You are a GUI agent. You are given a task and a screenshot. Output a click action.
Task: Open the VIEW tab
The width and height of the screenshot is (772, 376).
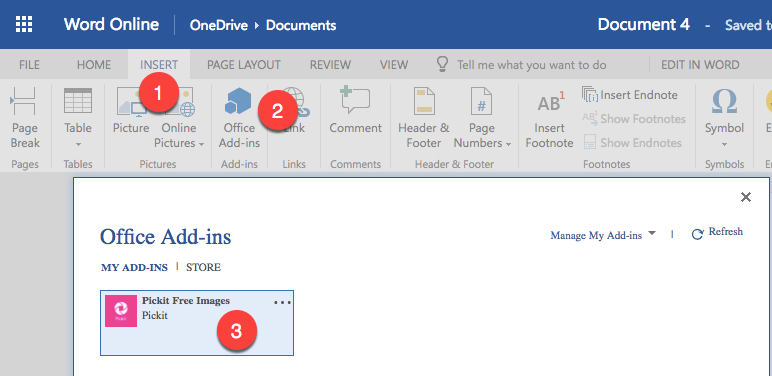click(x=394, y=65)
